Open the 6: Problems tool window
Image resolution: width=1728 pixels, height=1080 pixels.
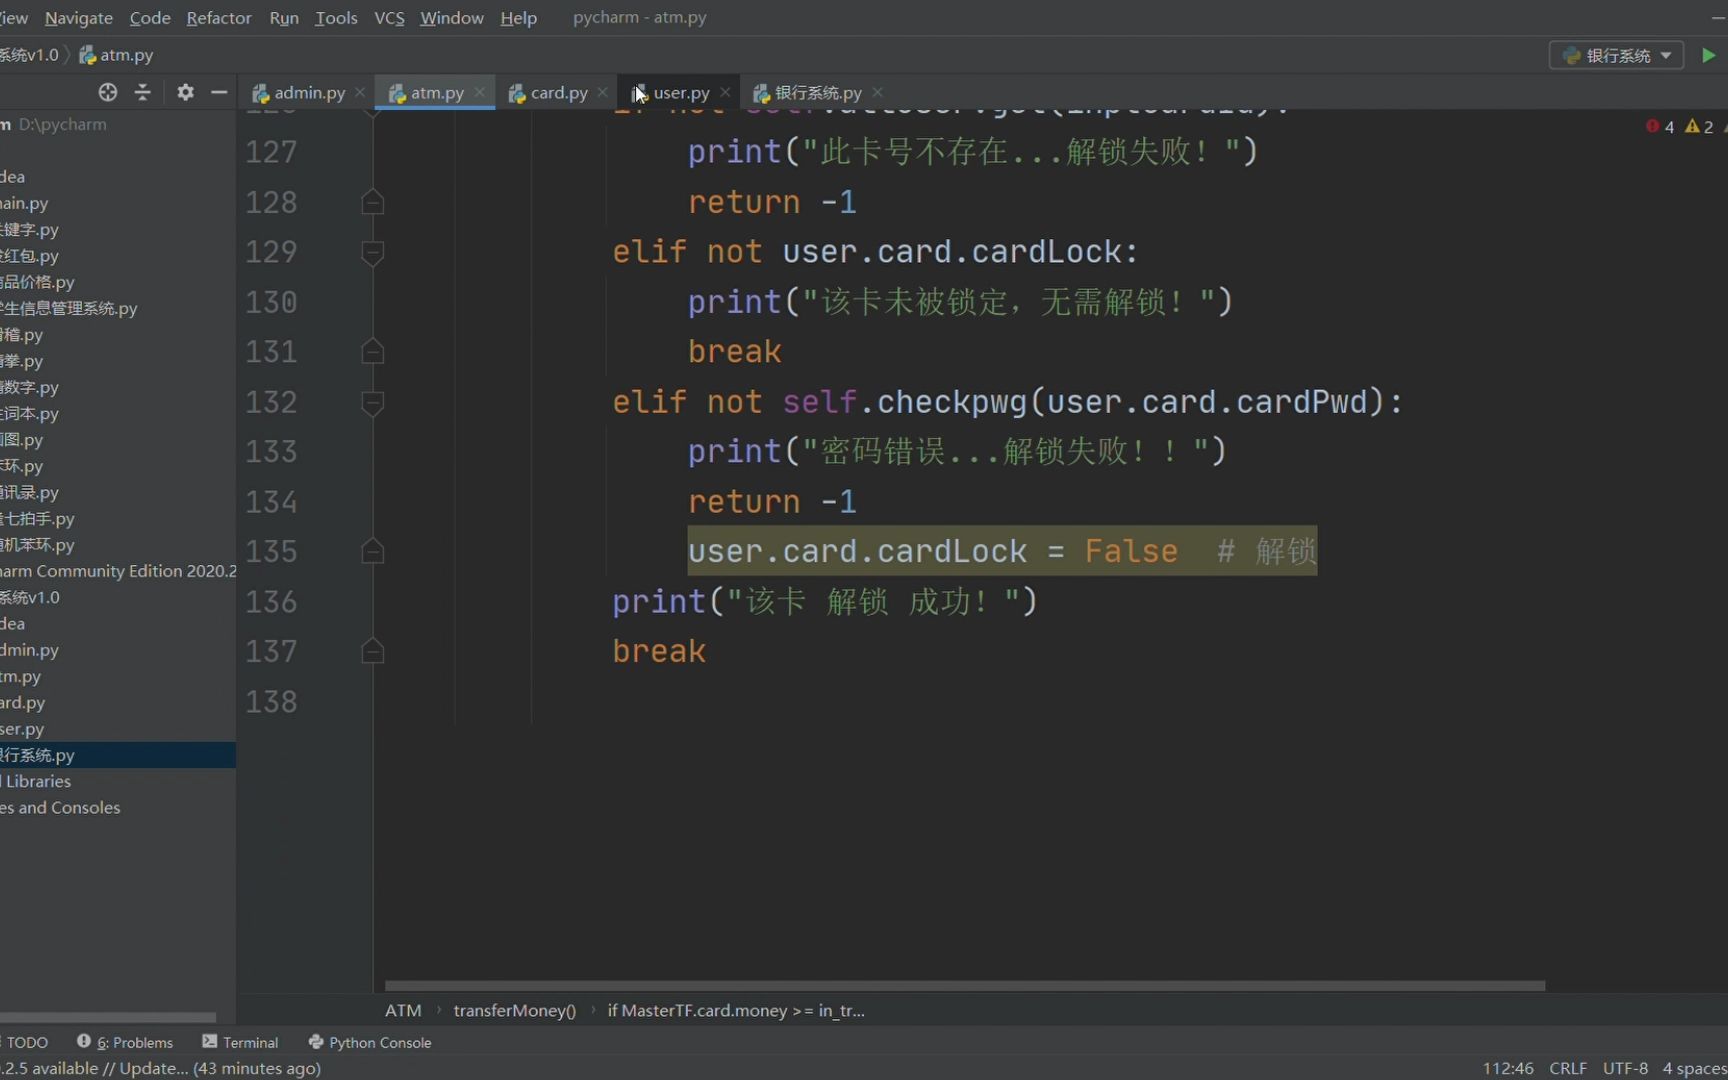click(125, 1042)
